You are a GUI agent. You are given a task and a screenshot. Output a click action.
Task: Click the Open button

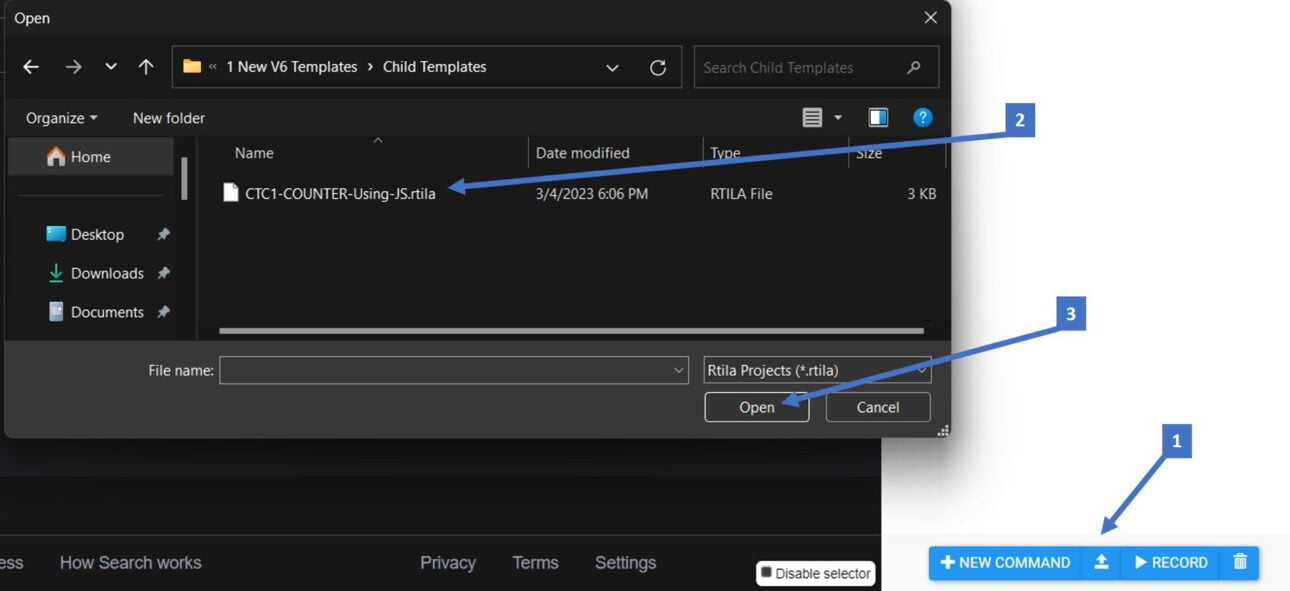(757, 407)
